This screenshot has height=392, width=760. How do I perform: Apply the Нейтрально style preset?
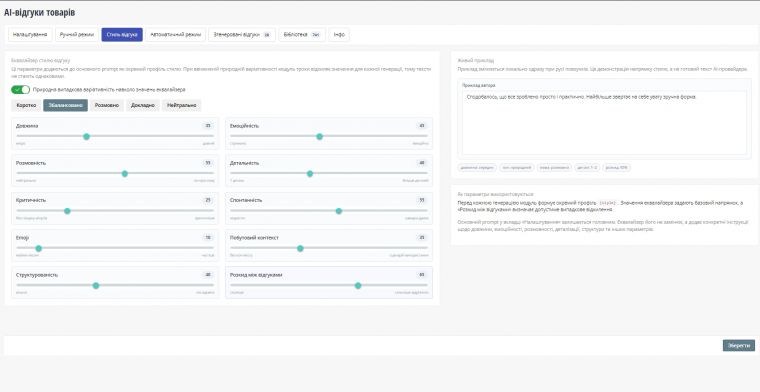pyautogui.click(x=181, y=105)
